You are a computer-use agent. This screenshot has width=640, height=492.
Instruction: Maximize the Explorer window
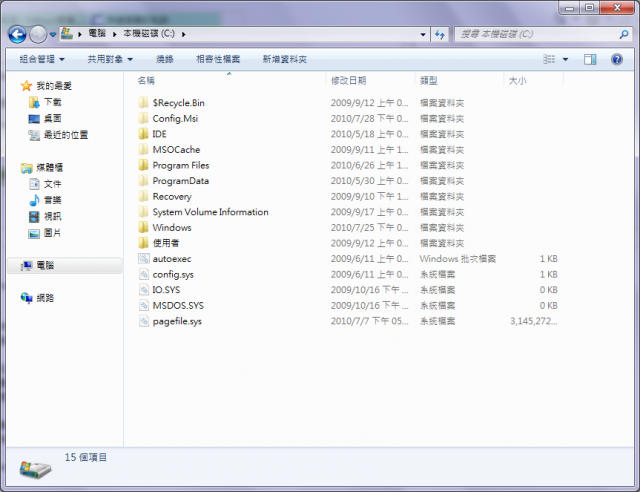tap(589, 8)
